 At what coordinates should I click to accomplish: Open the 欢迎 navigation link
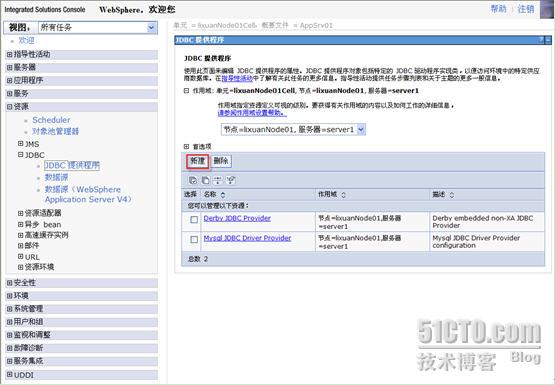point(26,40)
